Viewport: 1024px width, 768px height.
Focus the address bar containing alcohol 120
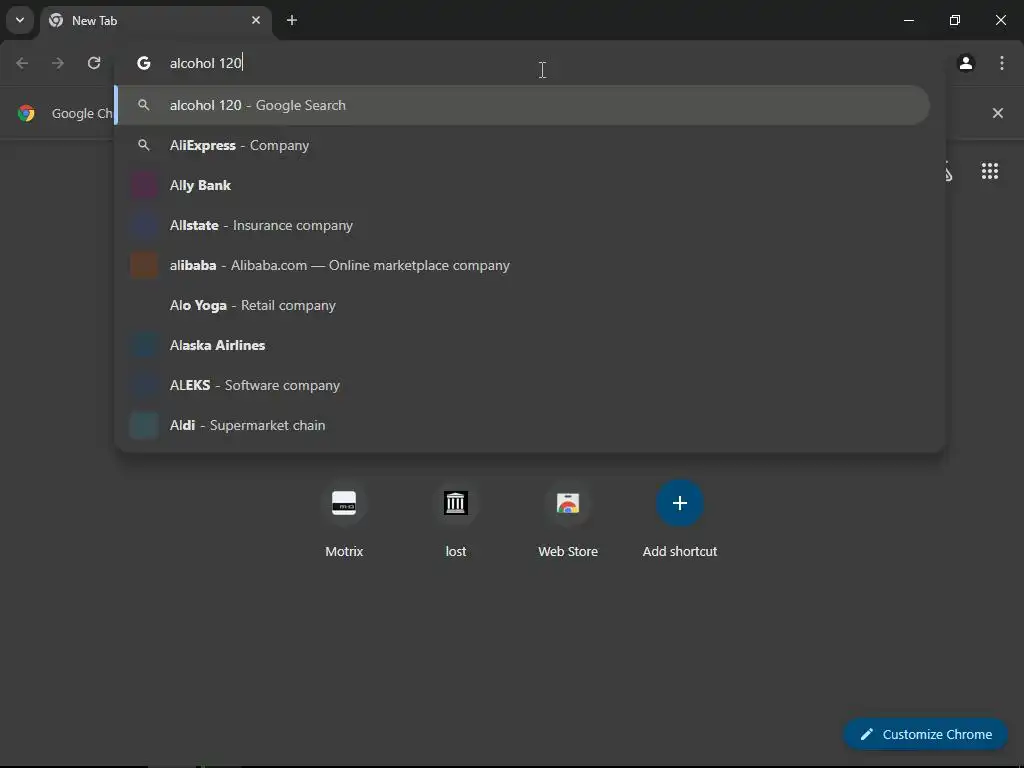529,63
